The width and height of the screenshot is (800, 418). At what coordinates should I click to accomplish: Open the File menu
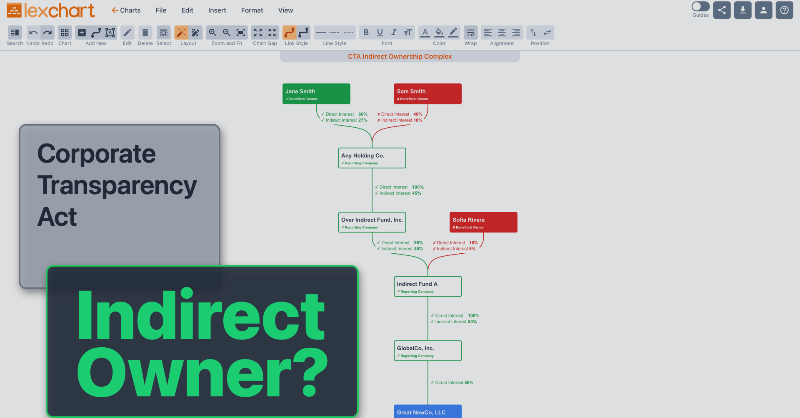[161, 10]
